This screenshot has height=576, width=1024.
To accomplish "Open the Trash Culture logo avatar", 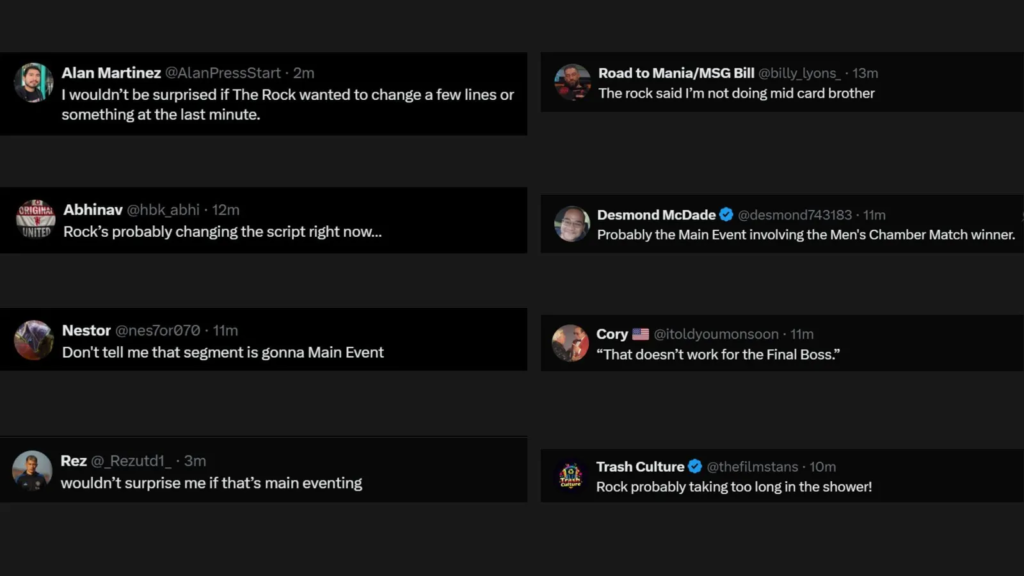I will 570,476.
